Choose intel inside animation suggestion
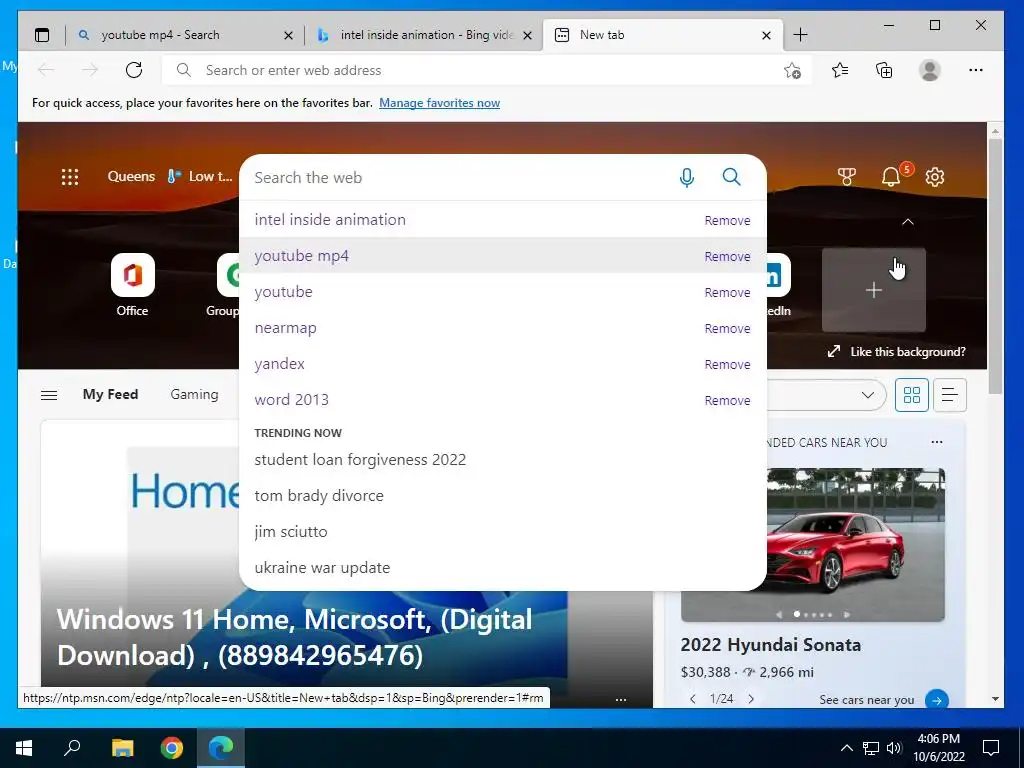The width and height of the screenshot is (1024, 768). [330, 219]
